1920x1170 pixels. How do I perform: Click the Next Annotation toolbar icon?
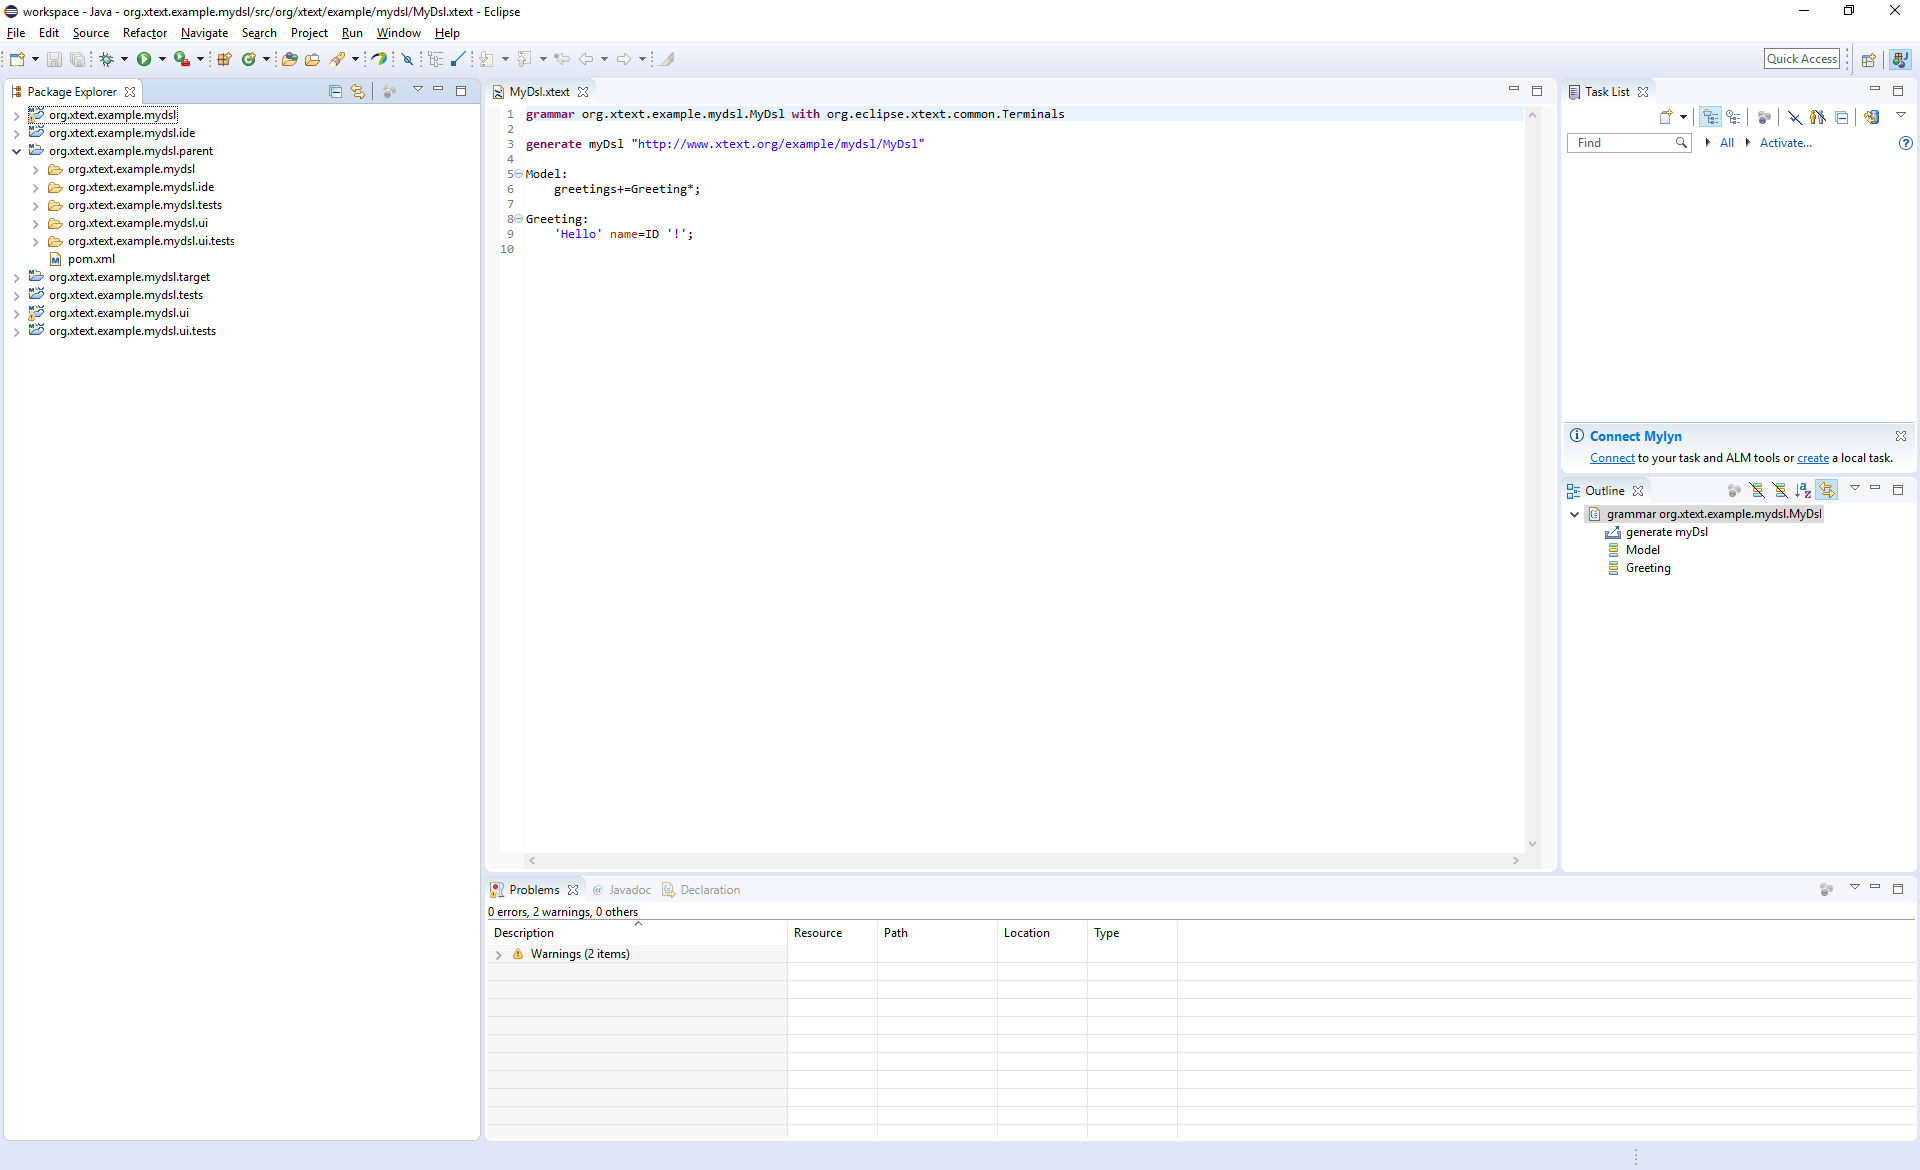(x=486, y=59)
